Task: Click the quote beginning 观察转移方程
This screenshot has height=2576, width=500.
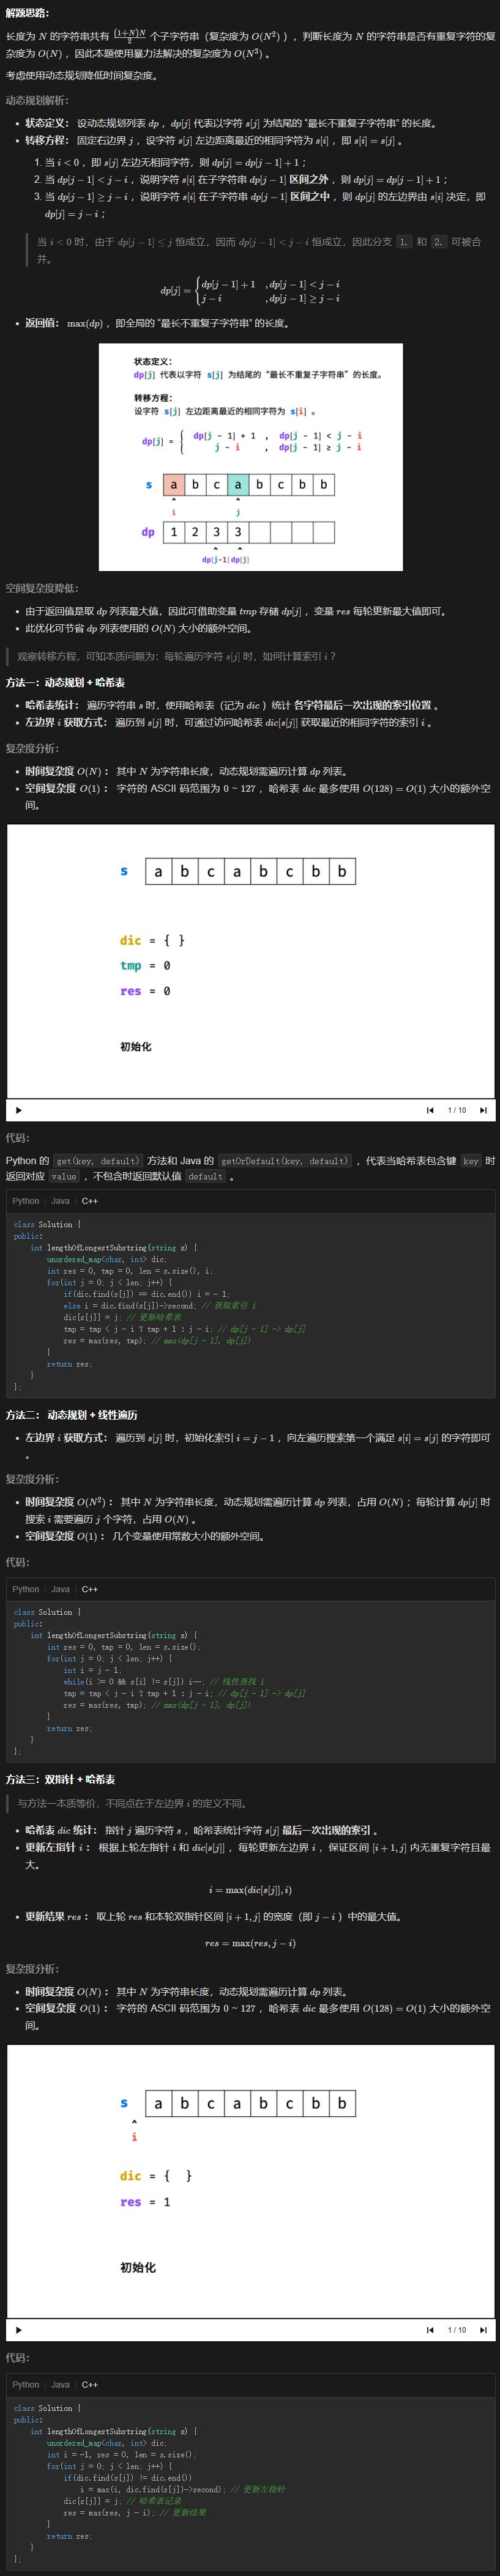Action: point(177,656)
